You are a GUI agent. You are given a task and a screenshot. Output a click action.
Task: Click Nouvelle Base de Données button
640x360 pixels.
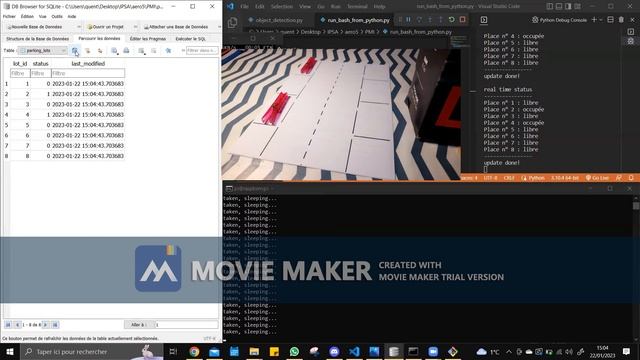coord(34,27)
